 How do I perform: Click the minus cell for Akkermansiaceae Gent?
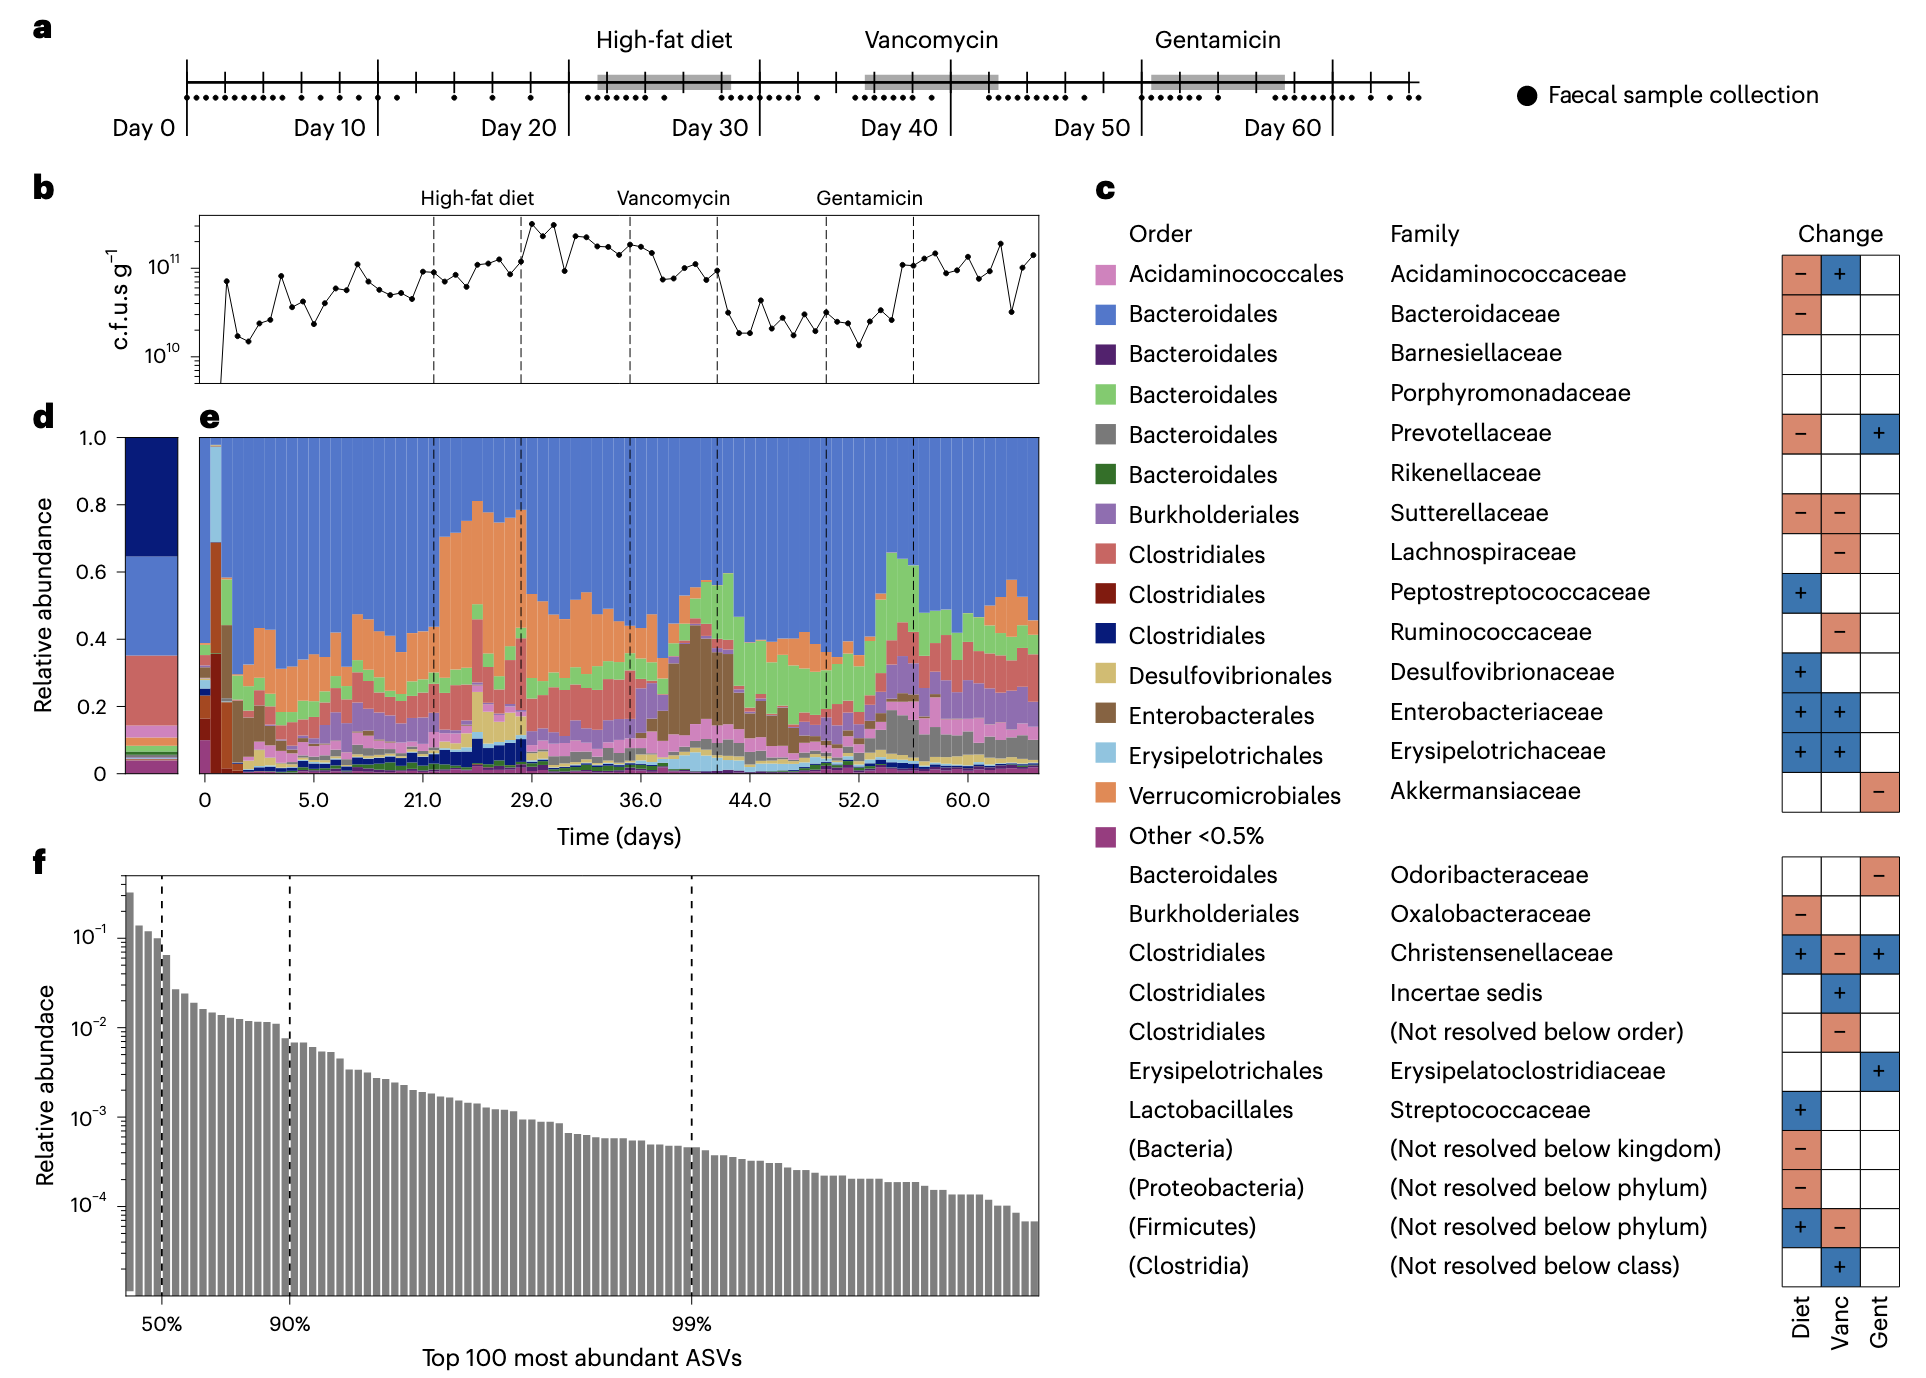point(1879,792)
